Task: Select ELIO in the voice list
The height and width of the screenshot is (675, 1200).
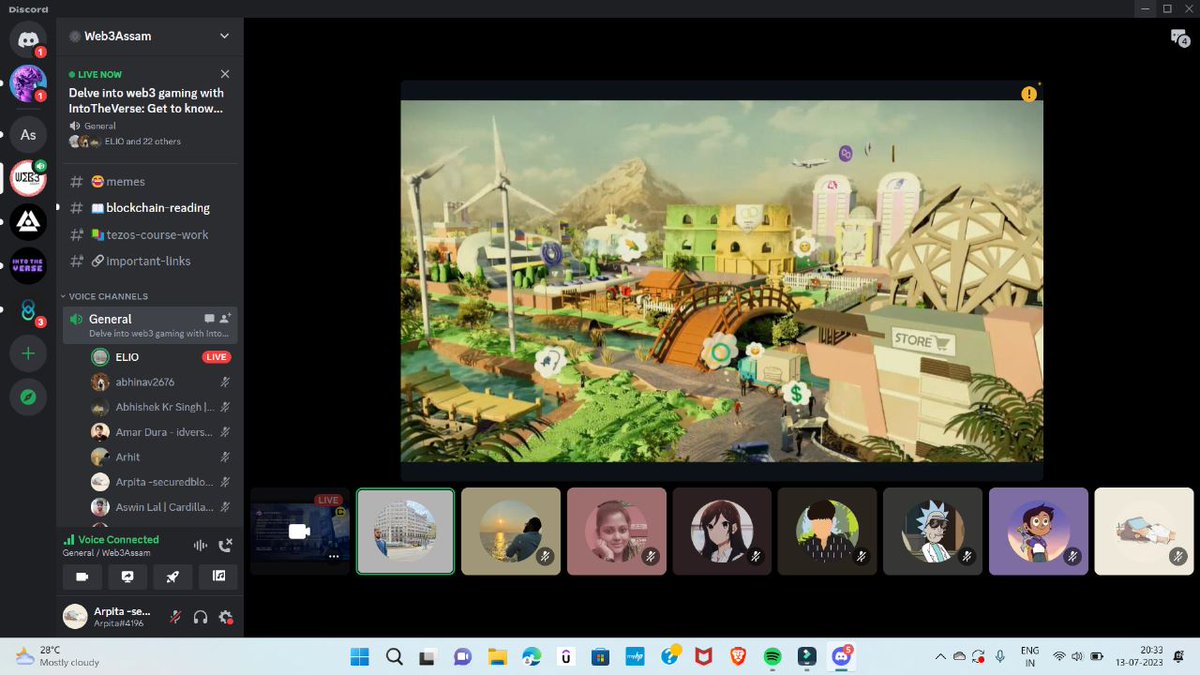Action: 160,357
